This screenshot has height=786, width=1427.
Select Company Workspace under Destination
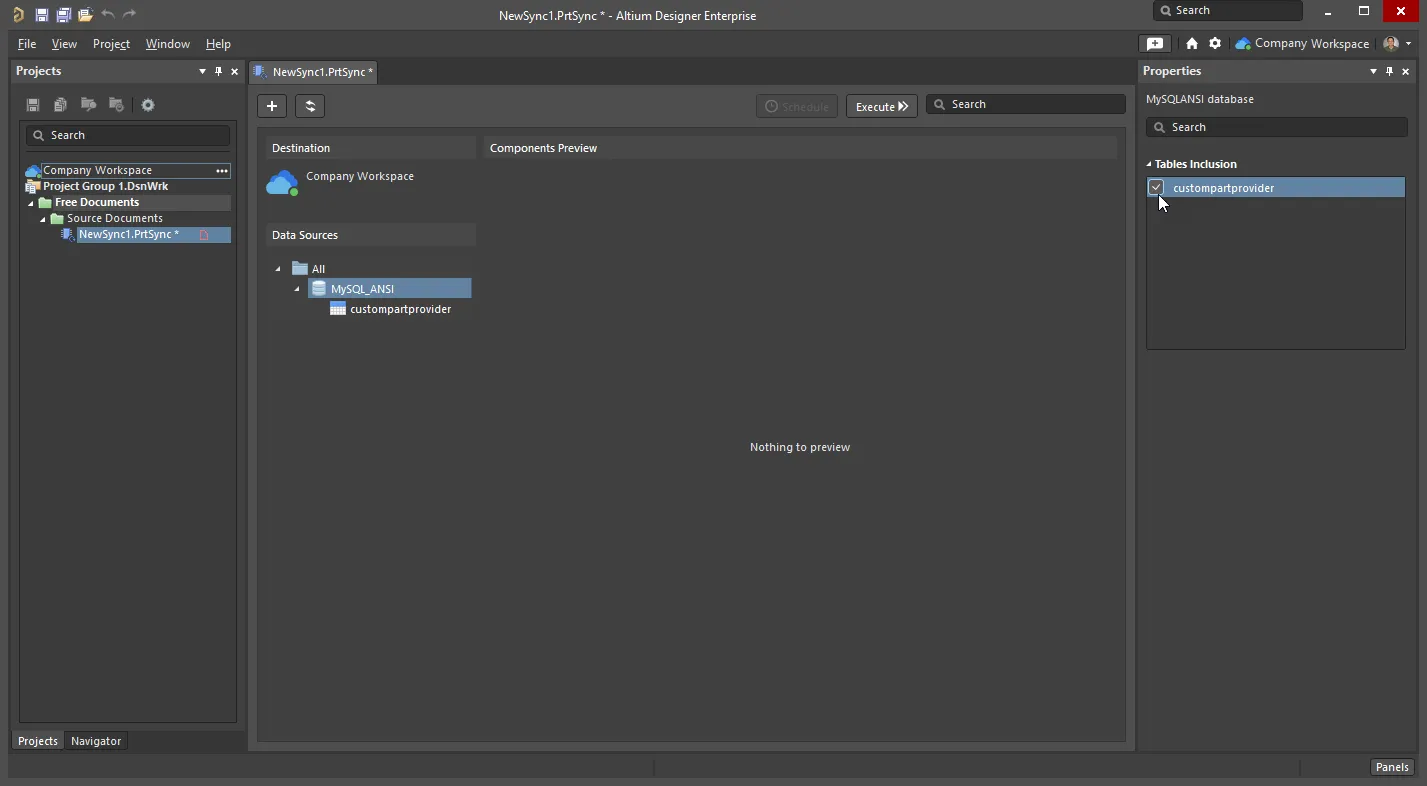[x=360, y=176]
